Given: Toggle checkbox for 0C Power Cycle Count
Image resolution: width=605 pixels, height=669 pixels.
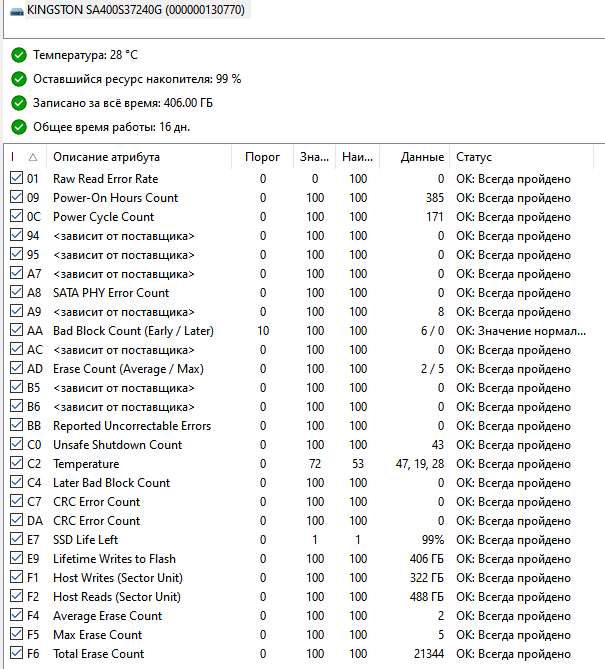Looking at the screenshot, I should [x=16, y=216].
